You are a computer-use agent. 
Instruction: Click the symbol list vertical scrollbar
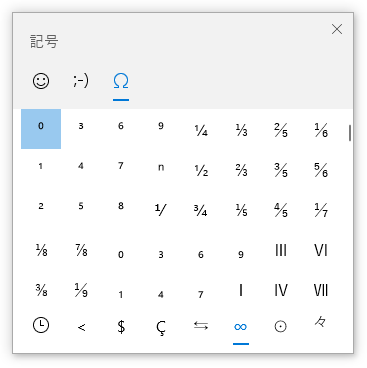coord(350,133)
